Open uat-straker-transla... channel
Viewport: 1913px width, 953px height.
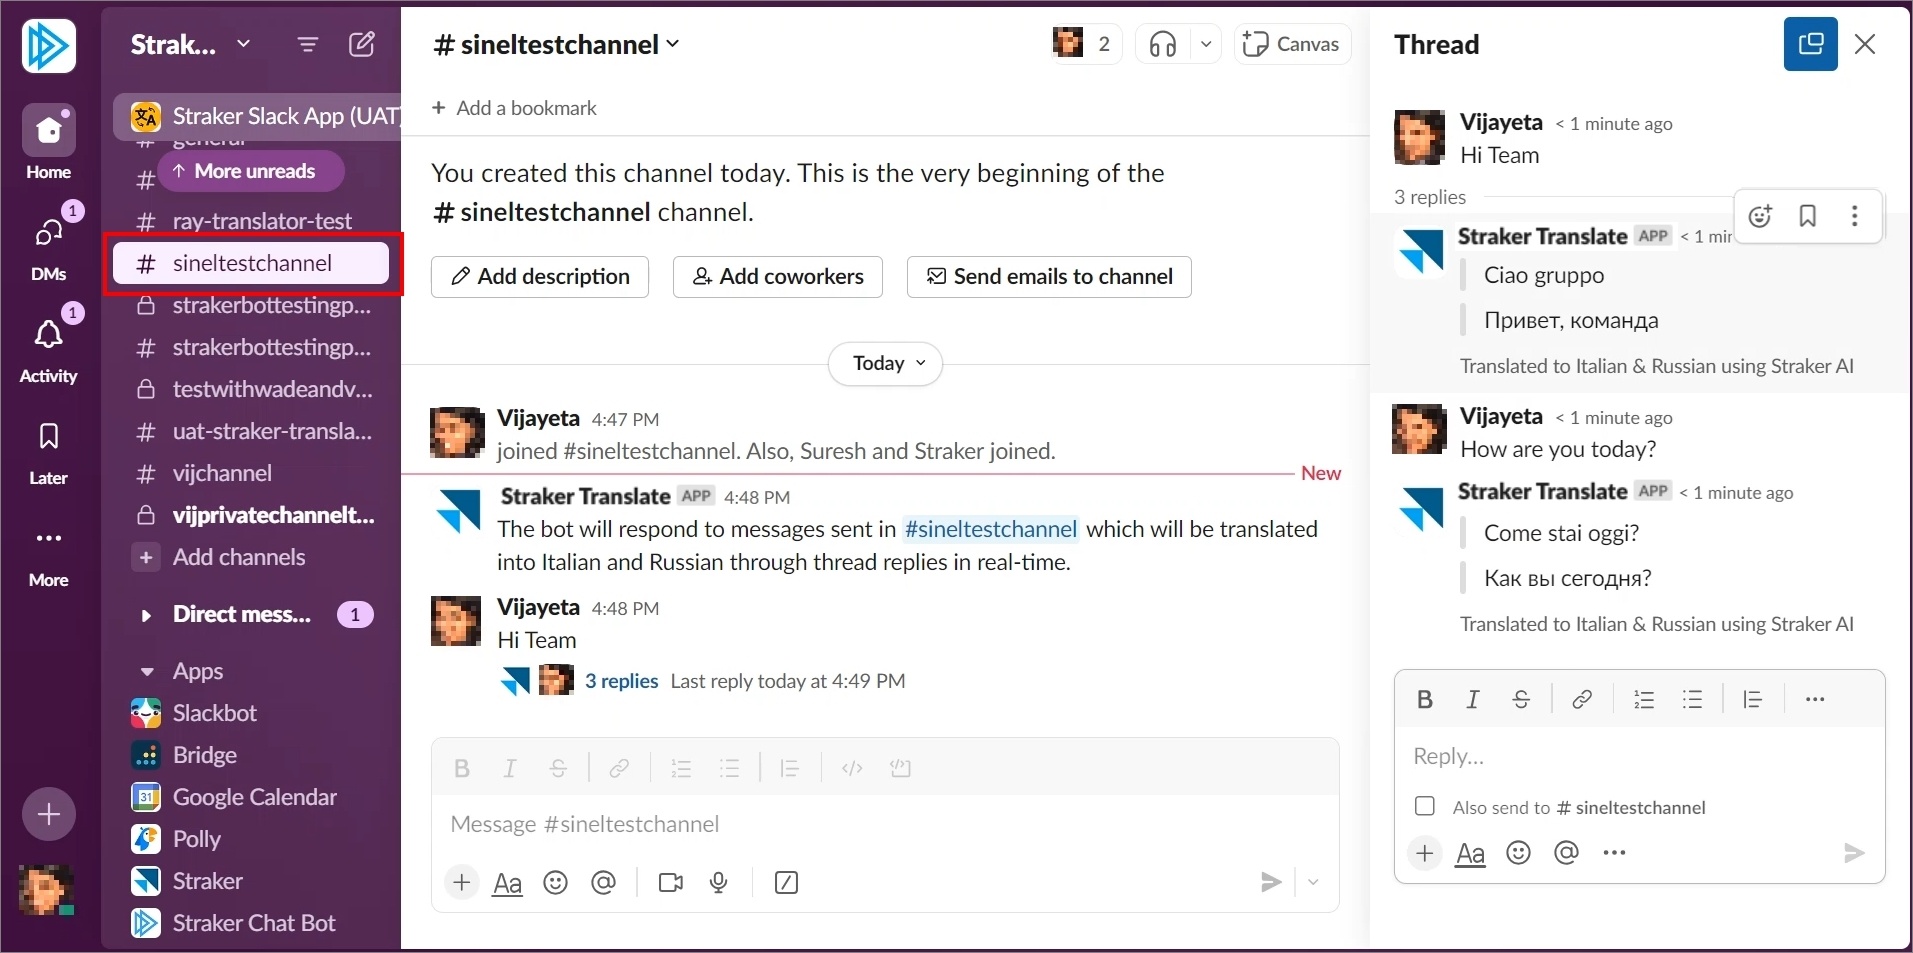(252, 431)
